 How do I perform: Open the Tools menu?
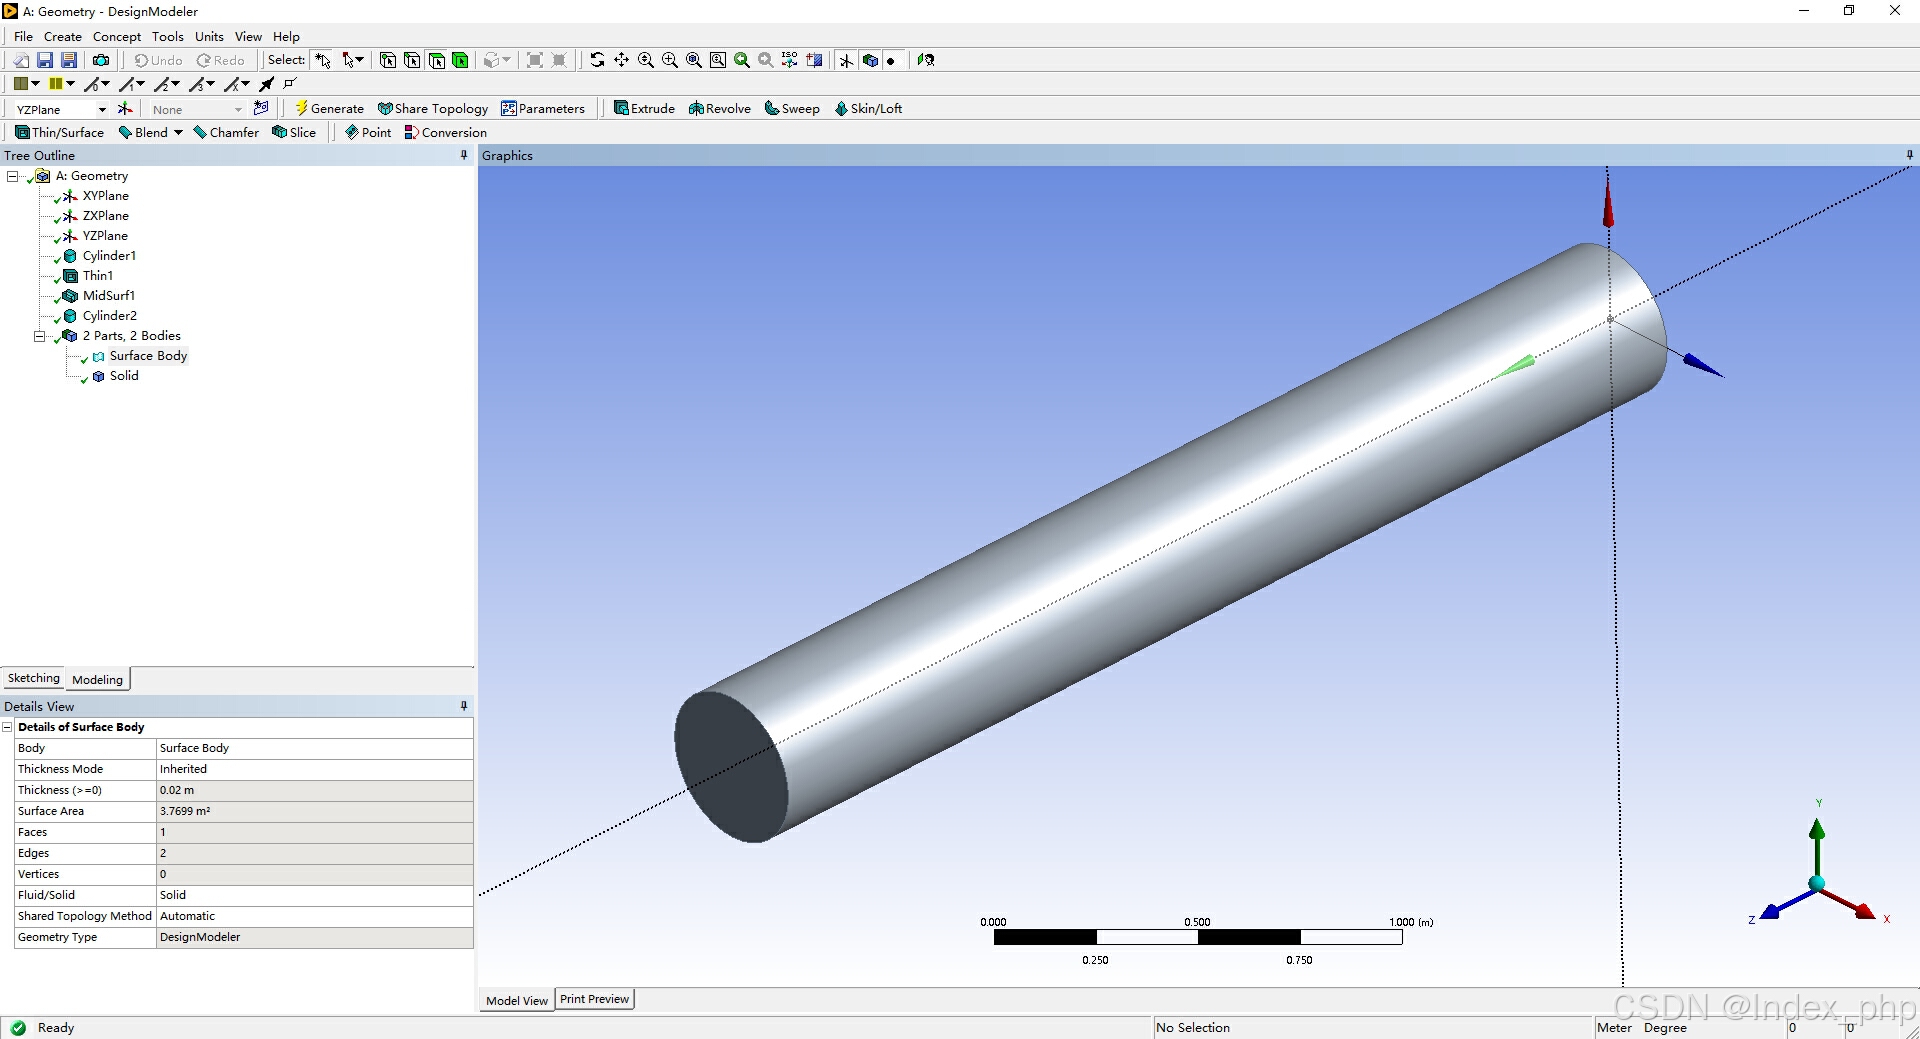point(168,36)
